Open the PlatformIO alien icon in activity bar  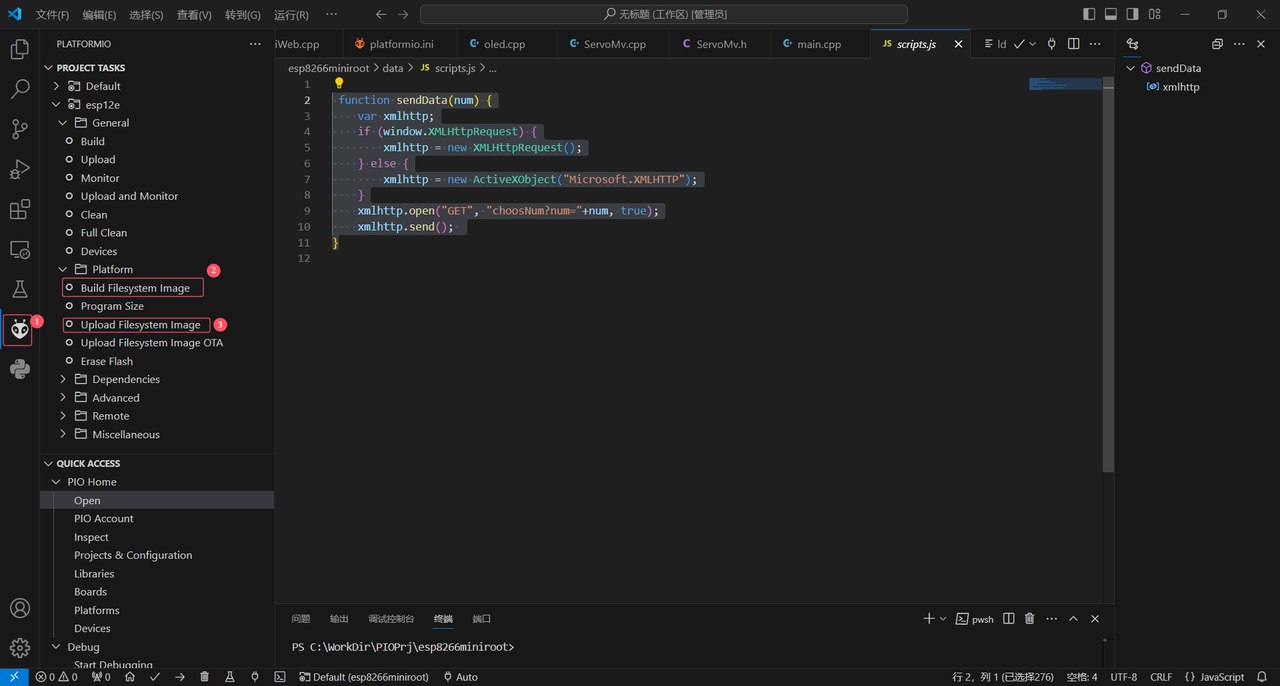tap(19, 329)
